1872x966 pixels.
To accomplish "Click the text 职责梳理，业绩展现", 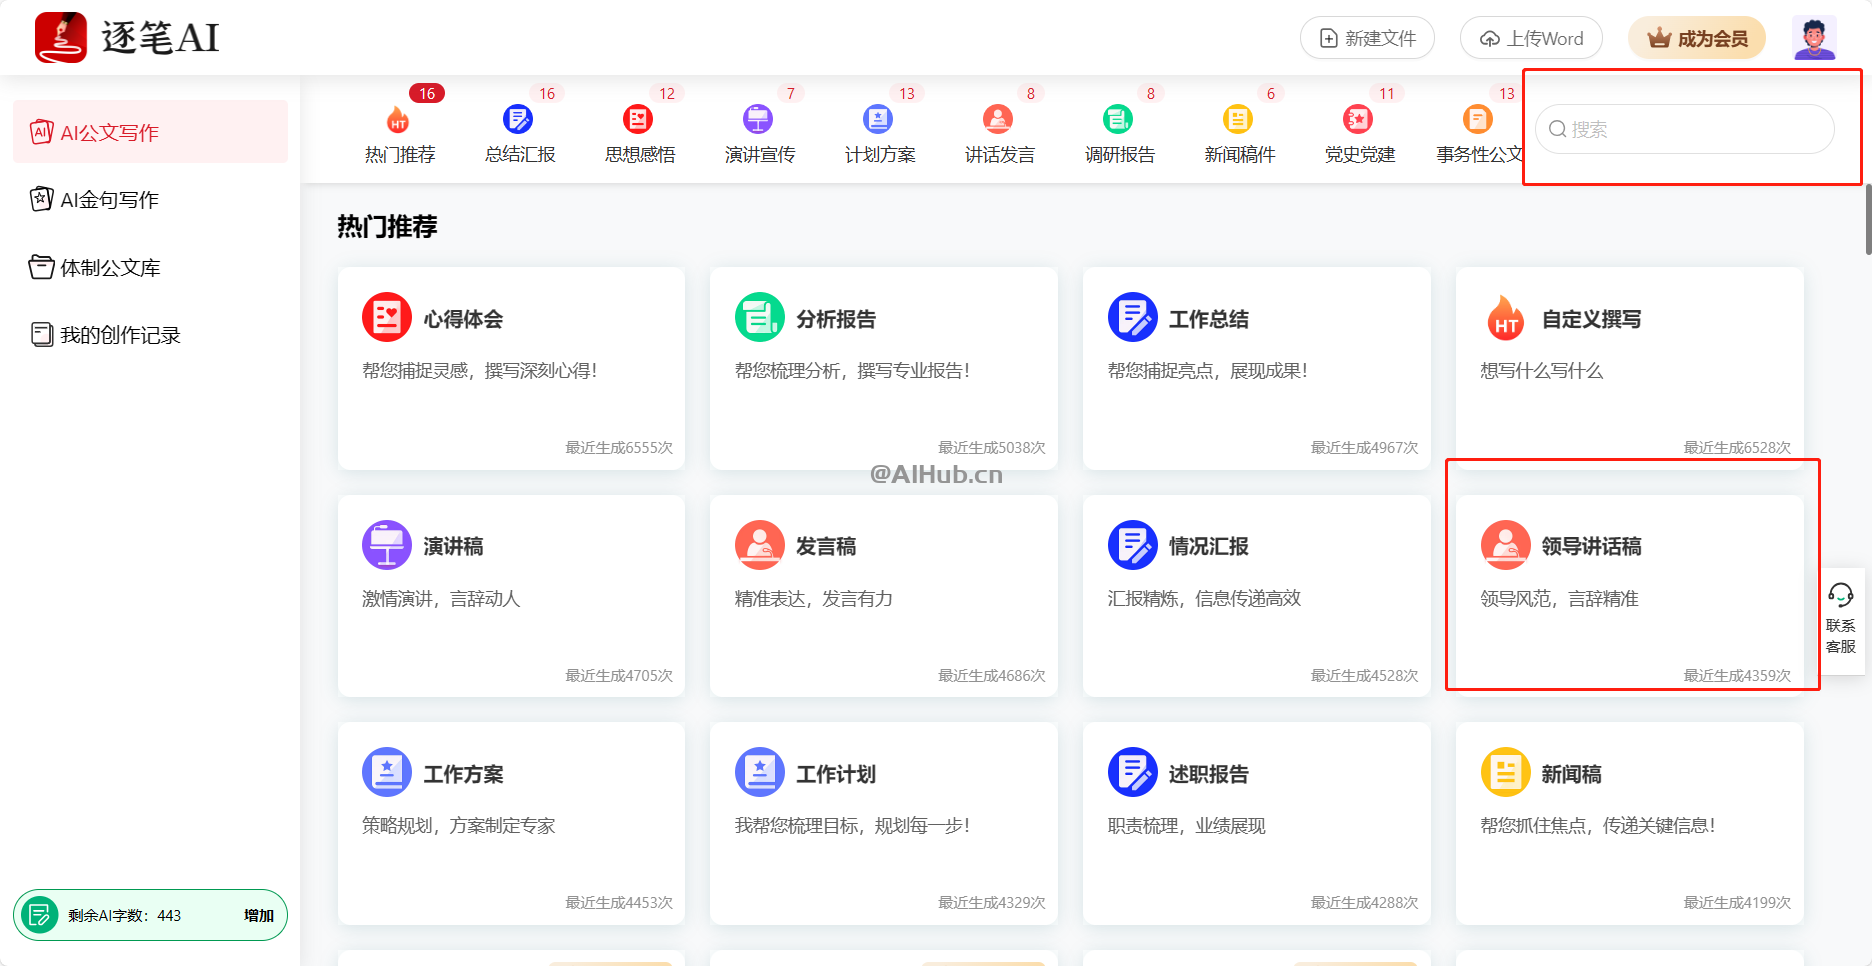I will (1187, 826).
